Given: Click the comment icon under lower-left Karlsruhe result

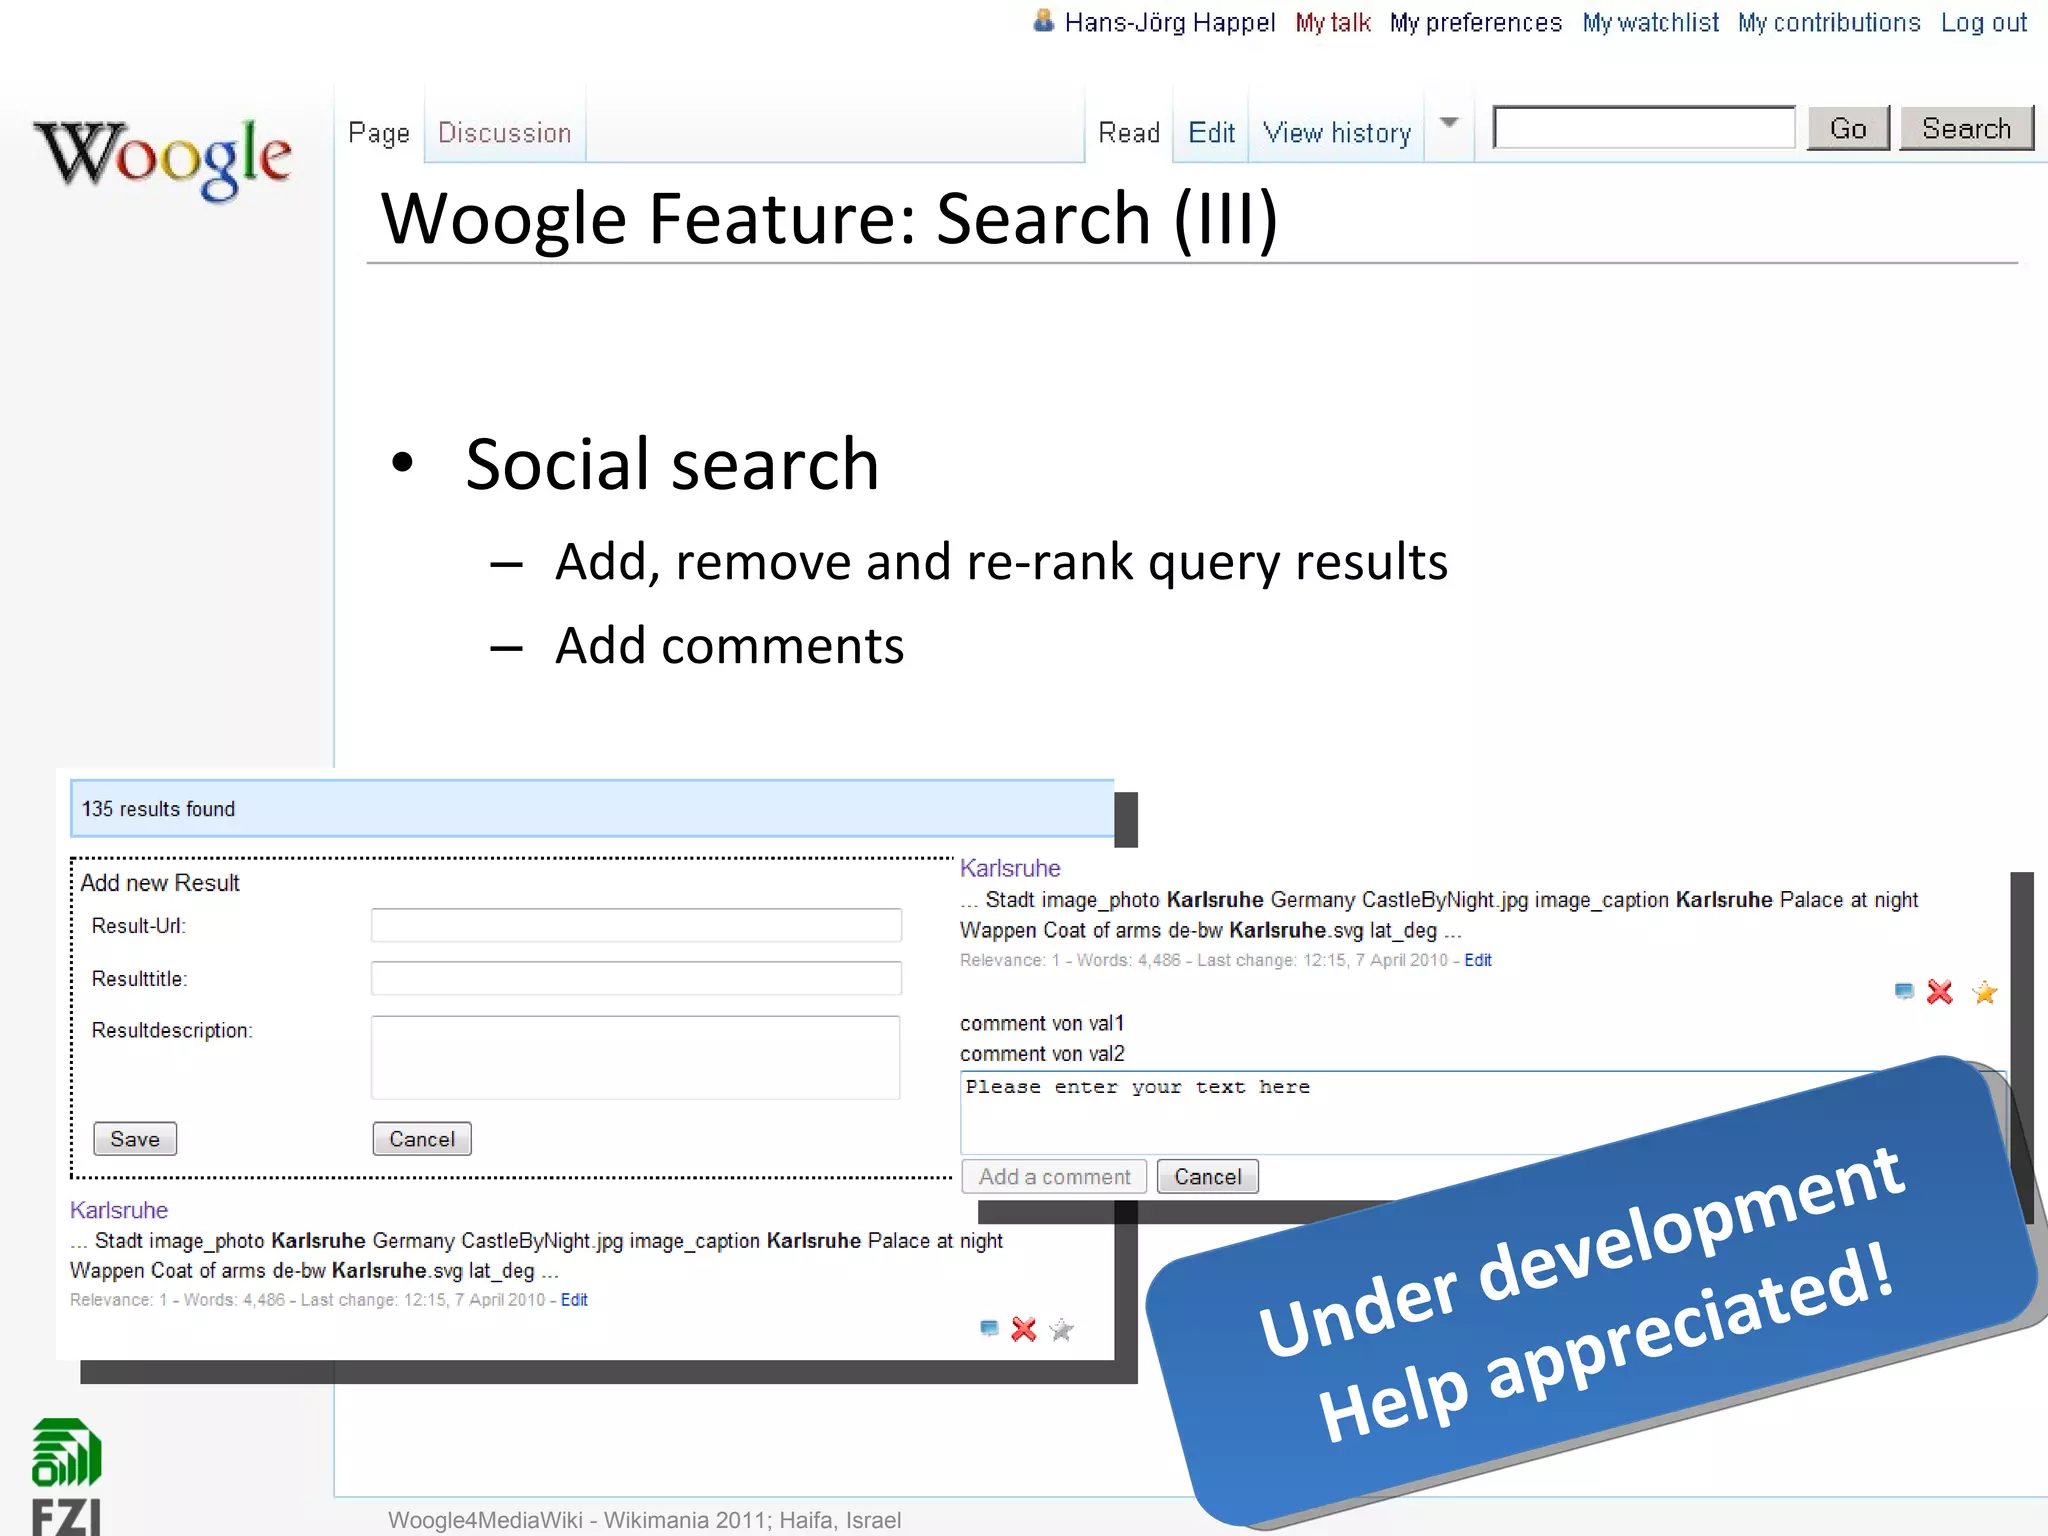Looking at the screenshot, I should coord(989,1328).
